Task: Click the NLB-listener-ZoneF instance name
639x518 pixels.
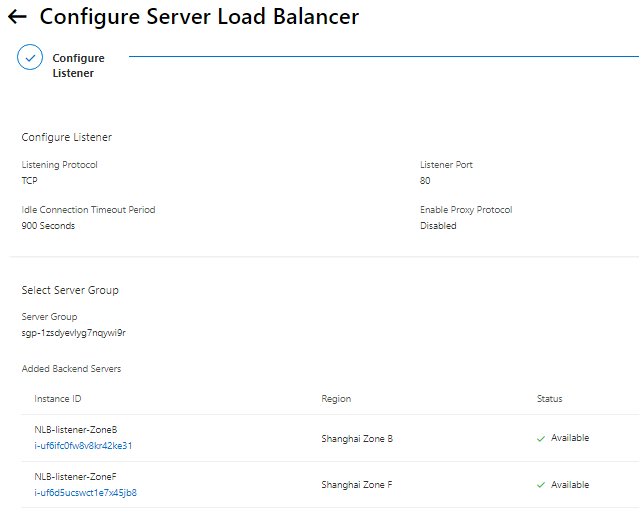Action: [x=76, y=477]
